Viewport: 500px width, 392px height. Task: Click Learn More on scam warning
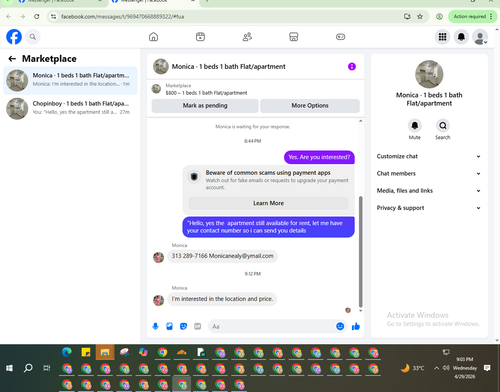(x=268, y=203)
